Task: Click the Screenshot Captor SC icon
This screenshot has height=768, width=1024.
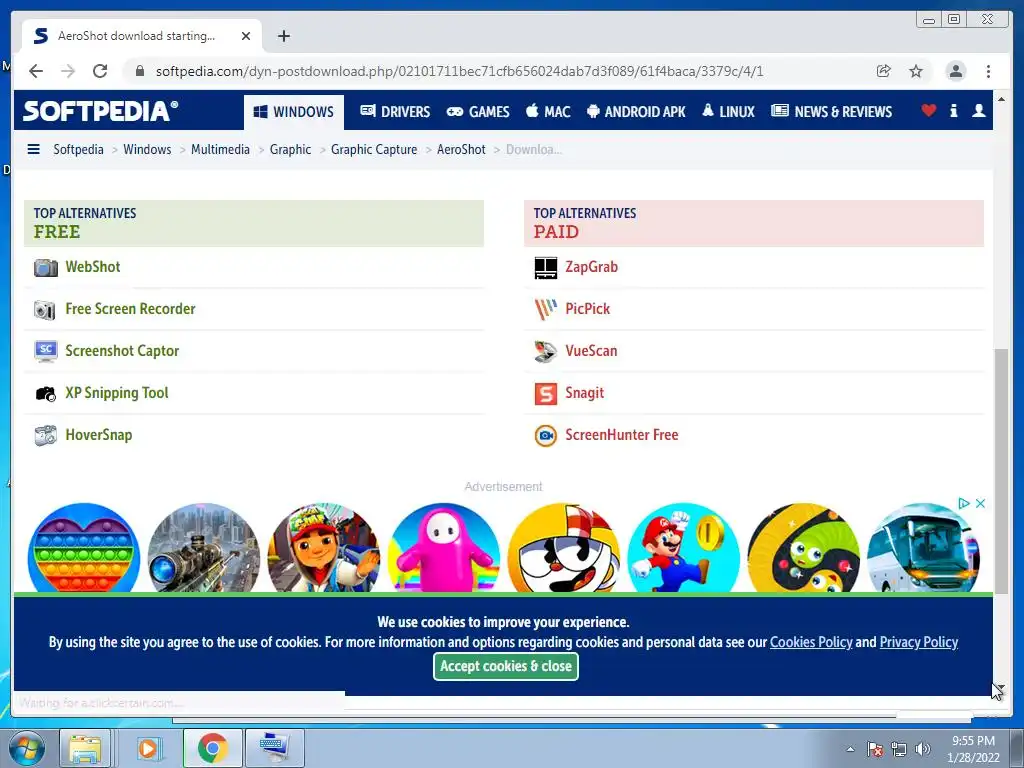Action: pos(46,351)
